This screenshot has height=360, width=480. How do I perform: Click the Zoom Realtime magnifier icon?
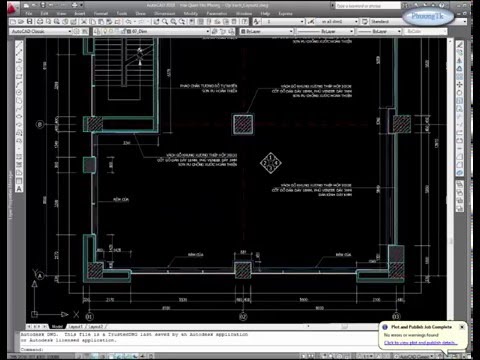tap(165, 22)
